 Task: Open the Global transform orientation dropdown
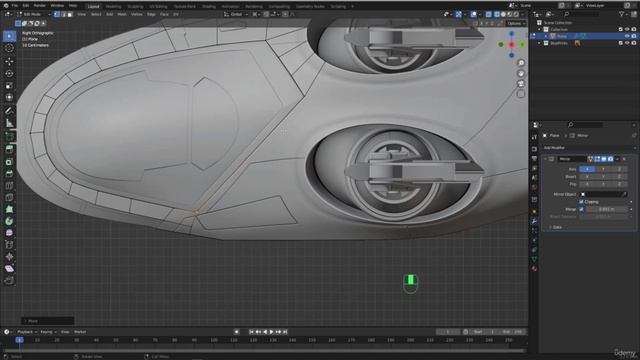pos(236,14)
